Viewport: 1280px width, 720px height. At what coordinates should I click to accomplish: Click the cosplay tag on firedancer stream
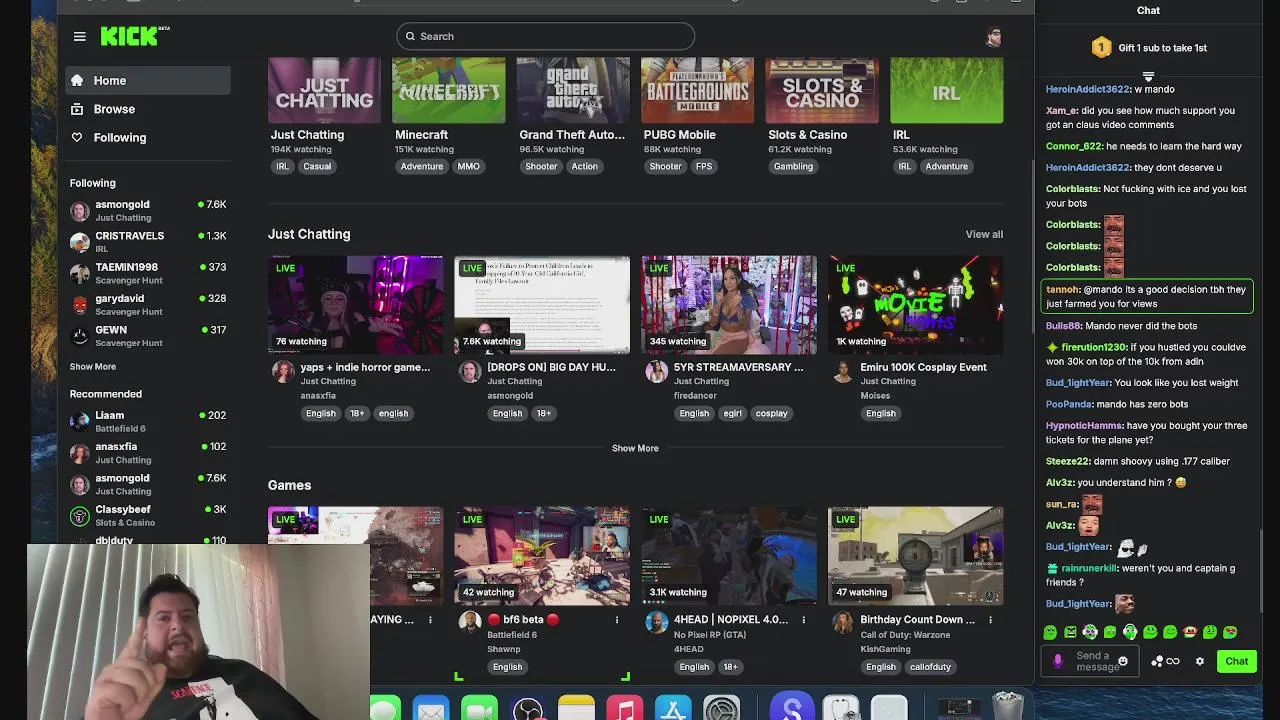[x=771, y=414]
